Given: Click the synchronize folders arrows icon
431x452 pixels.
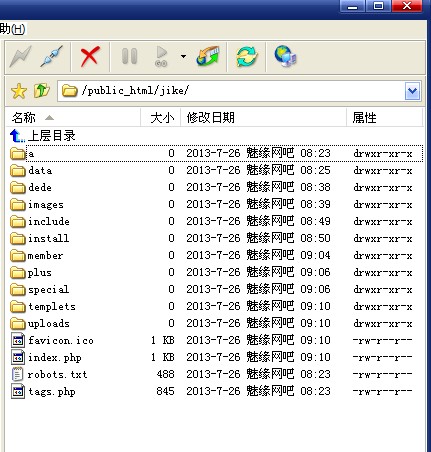Looking at the screenshot, I should (208, 56).
